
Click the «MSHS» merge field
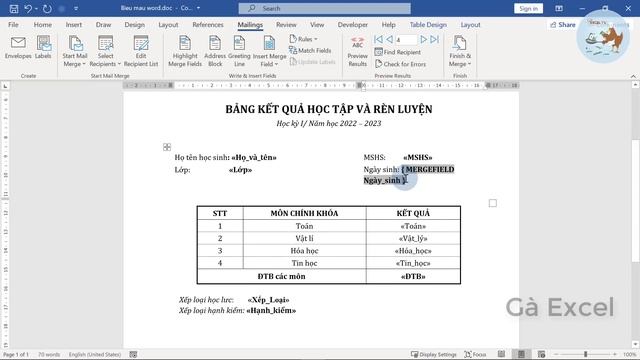pos(418,157)
